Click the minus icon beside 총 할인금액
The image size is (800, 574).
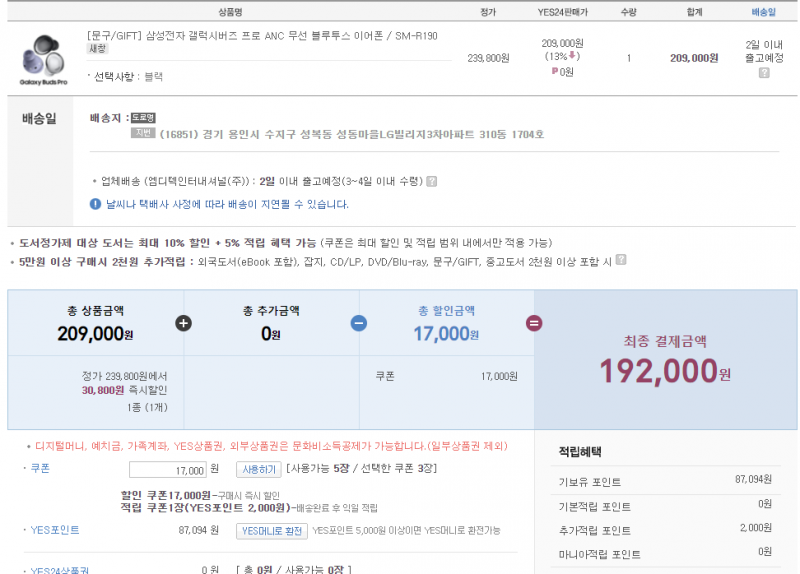(x=359, y=323)
